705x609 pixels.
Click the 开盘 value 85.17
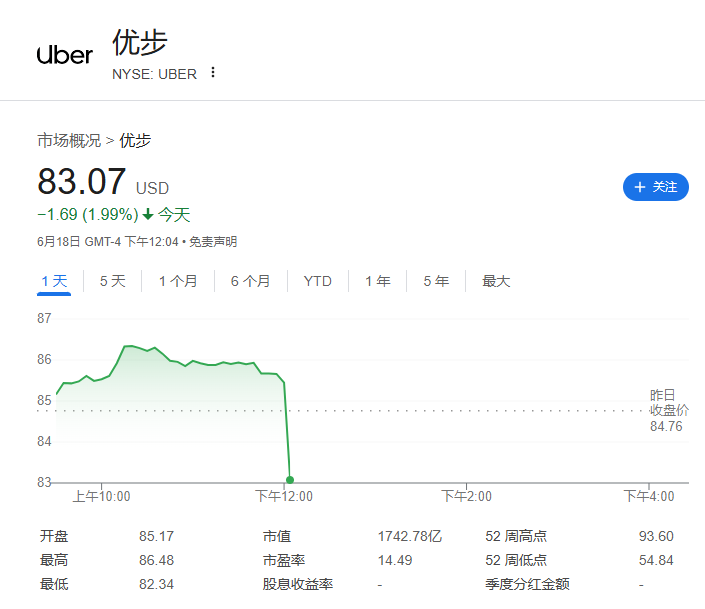156,536
